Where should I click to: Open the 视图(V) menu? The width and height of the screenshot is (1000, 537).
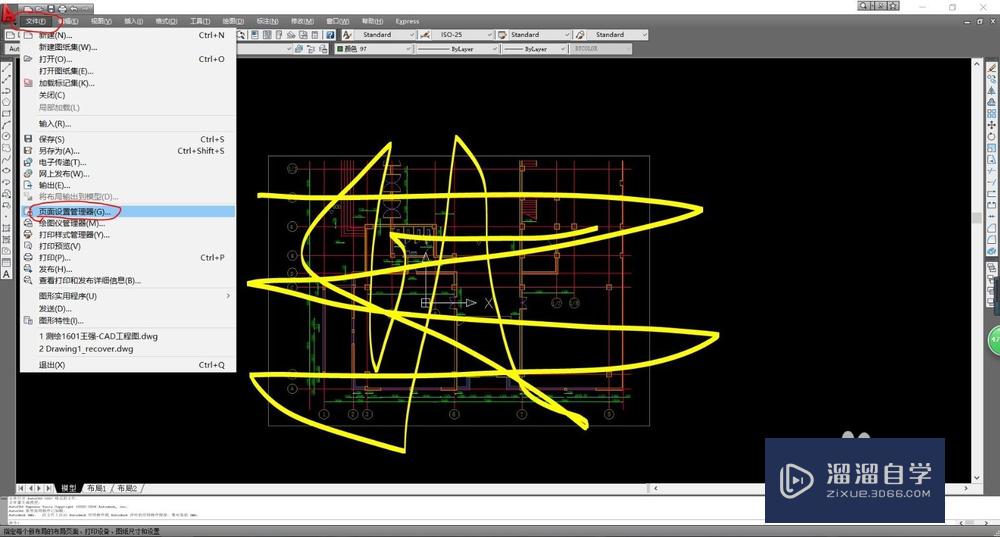tap(101, 21)
